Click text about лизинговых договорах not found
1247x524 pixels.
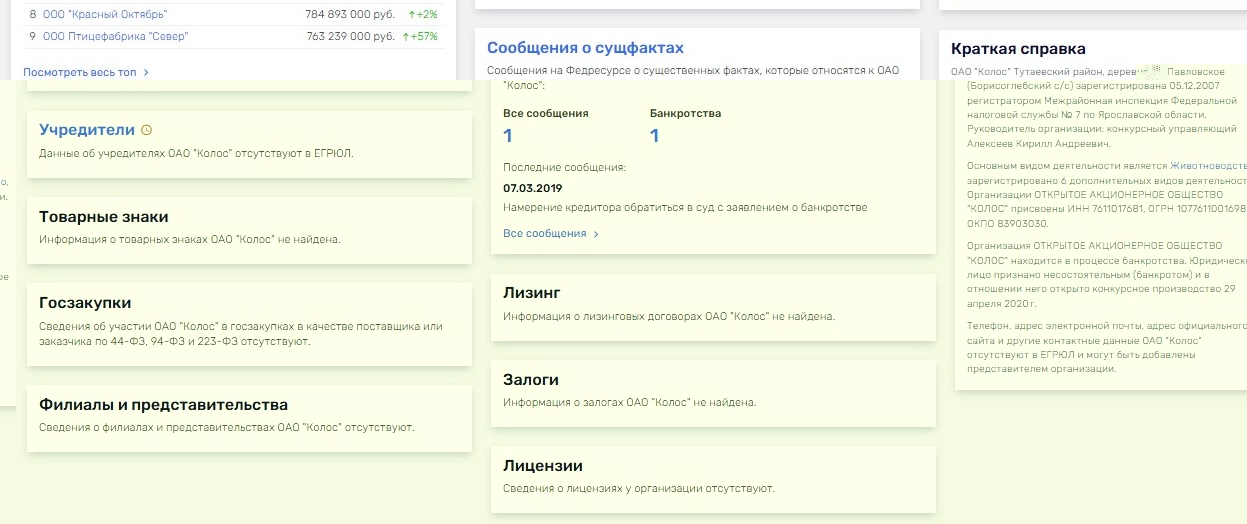(x=669, y=316)
